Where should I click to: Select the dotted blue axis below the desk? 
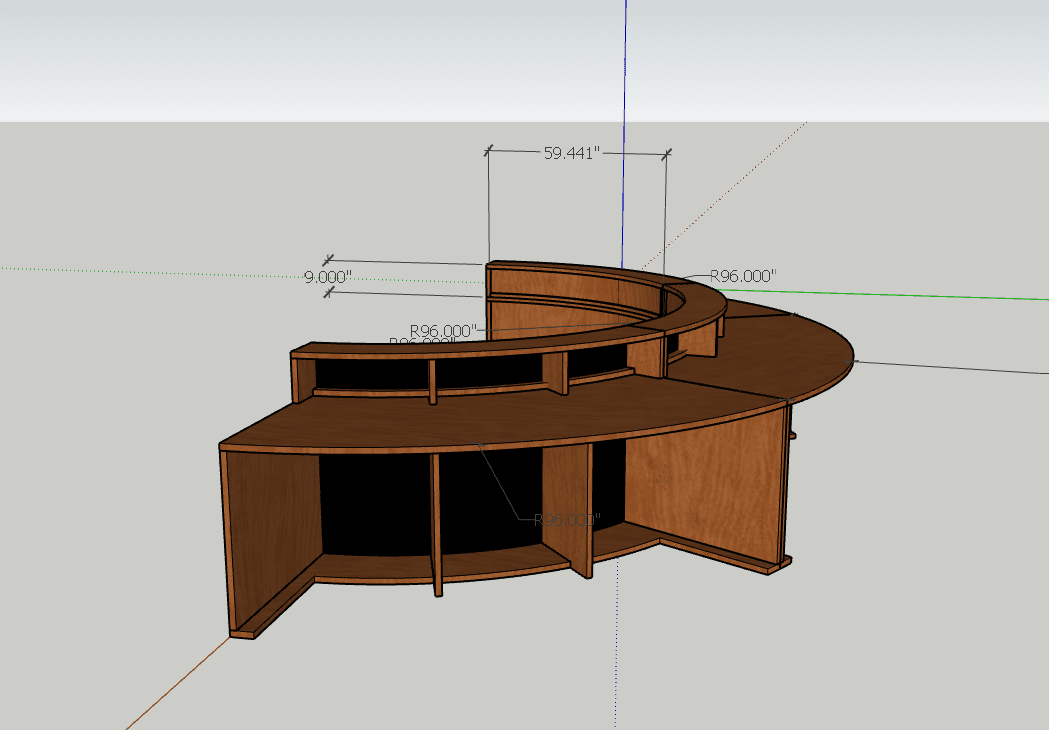[616, 650]
